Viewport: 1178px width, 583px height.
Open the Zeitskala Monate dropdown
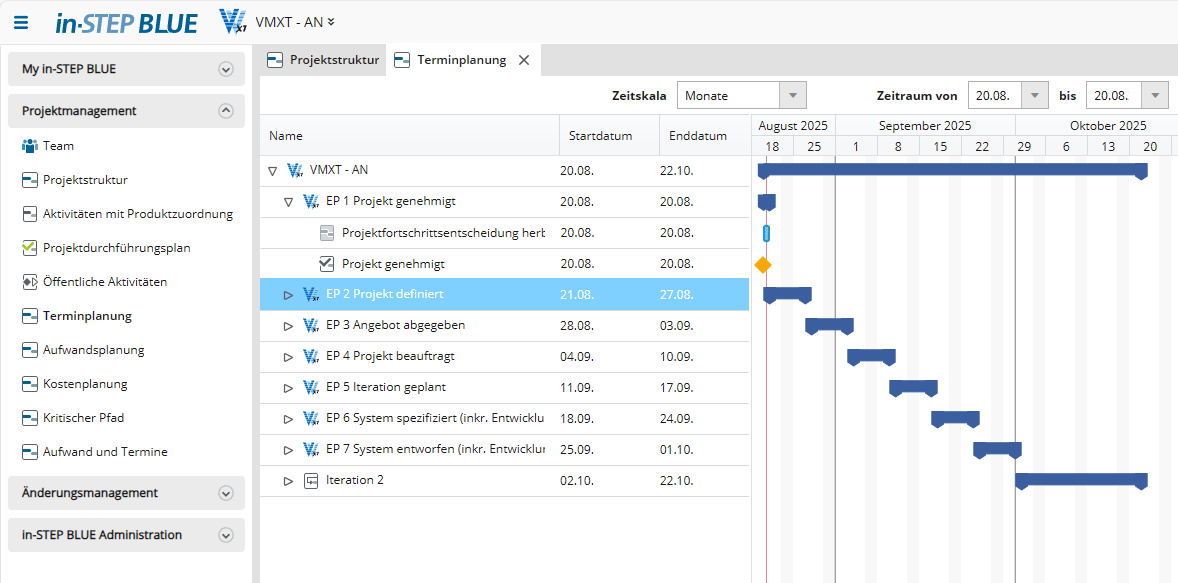click(792, 96)
